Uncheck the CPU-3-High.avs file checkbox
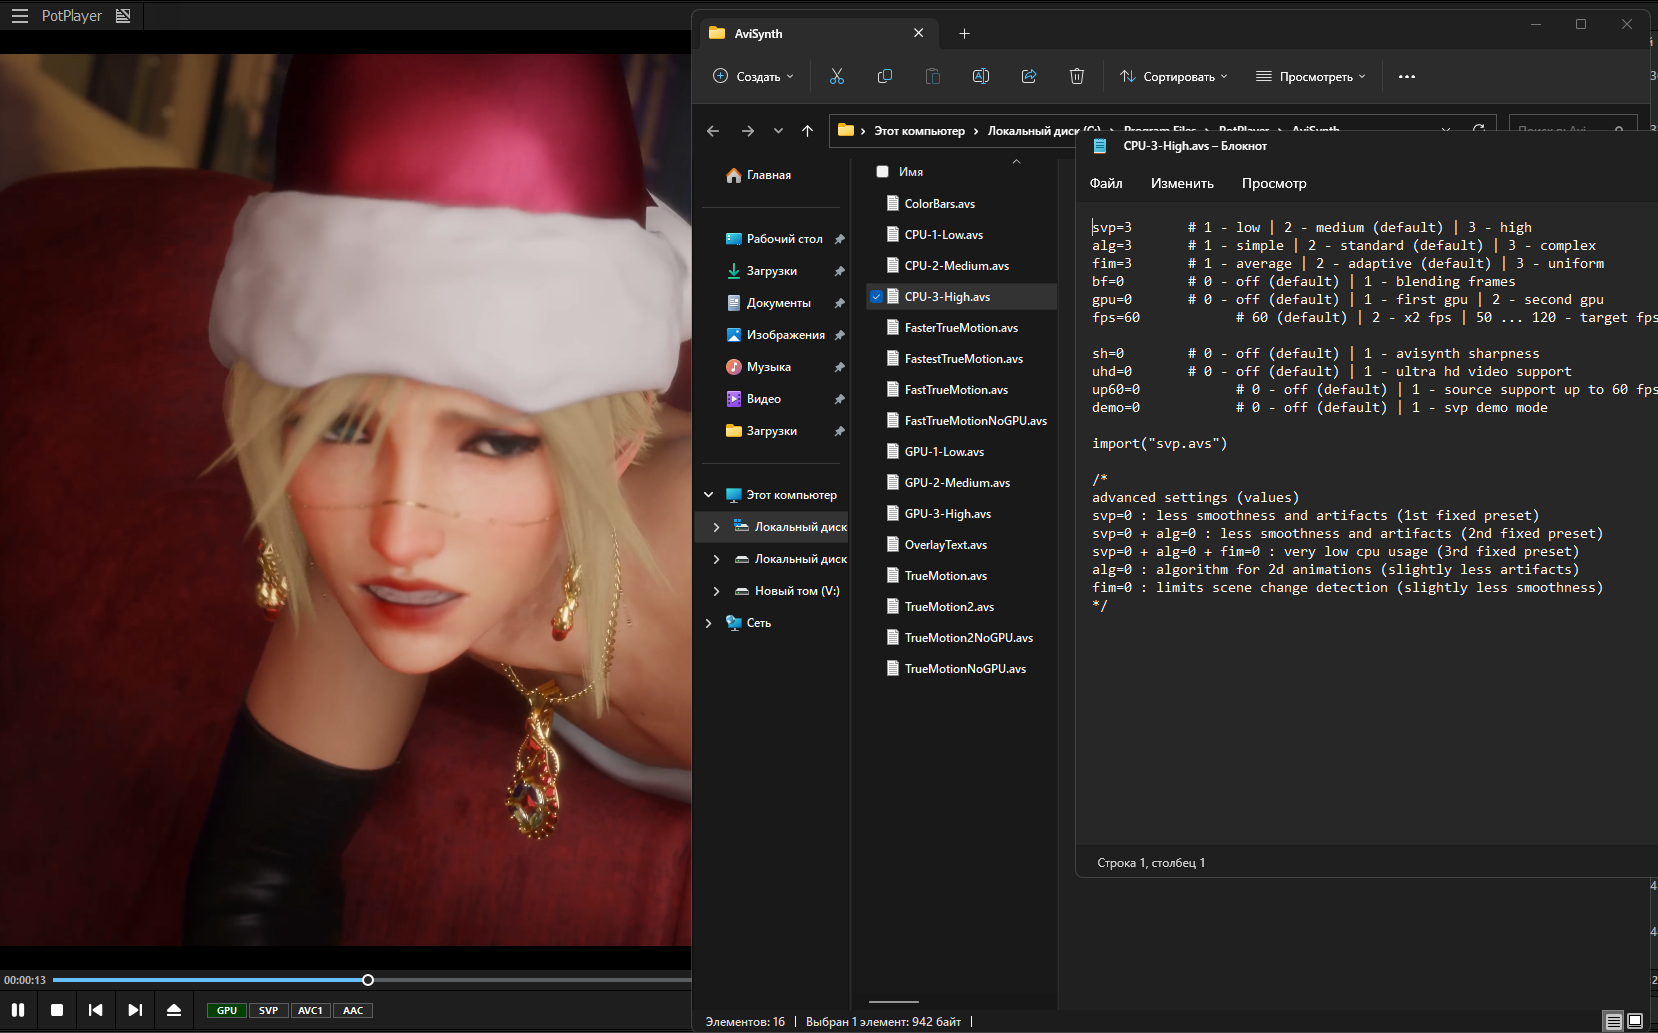This screenshot has width=1658, height=1033. 876,297
